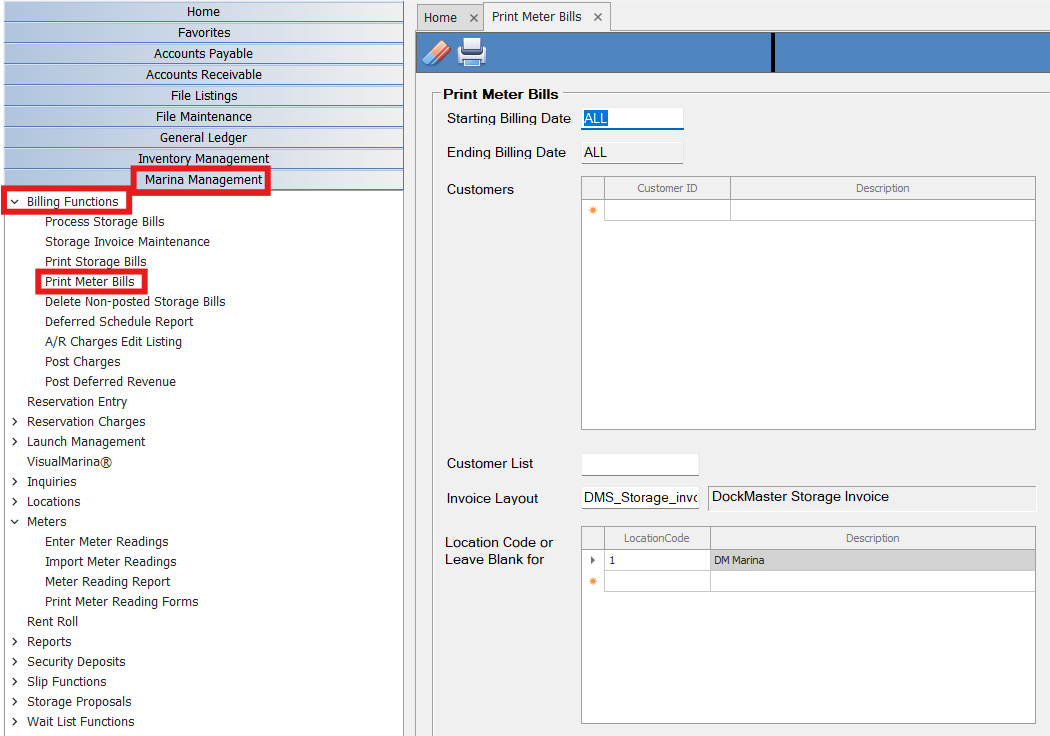This screenshot has height=736, width=1050.
Task: Open Enter Meter Readings
Action: [106, 542]
